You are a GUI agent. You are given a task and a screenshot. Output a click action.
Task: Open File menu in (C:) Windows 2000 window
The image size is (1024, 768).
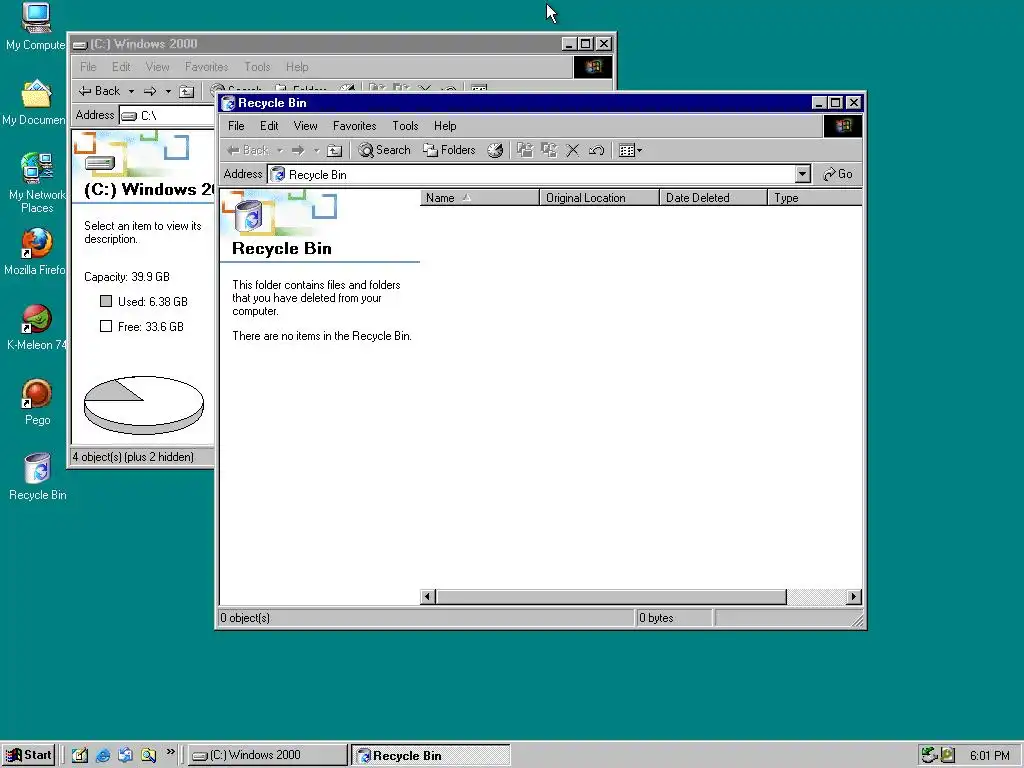88,67
